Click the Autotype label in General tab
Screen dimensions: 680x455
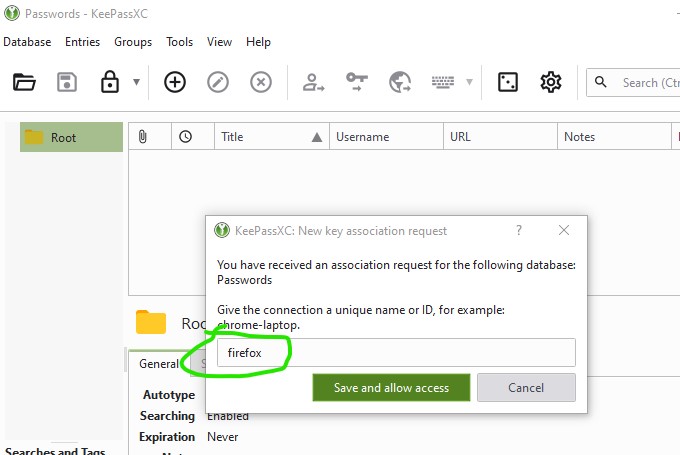coord(169,395)
